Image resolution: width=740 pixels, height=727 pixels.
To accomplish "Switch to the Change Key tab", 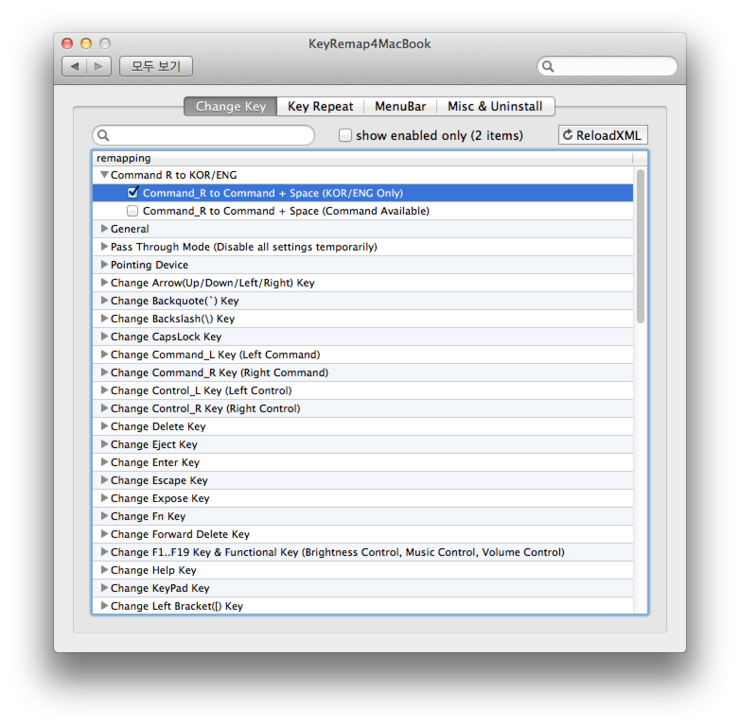I will pyautogui.click(x=230, y=106).
